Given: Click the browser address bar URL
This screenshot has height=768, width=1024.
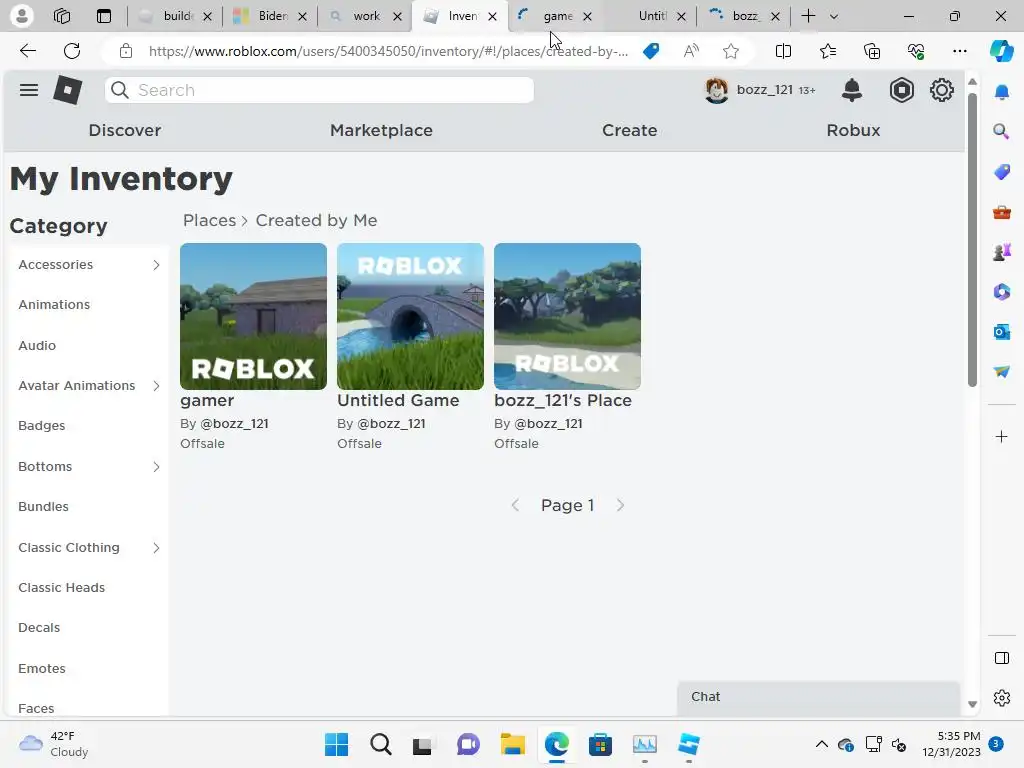Looking at the screenshot, I should point(388,51).
